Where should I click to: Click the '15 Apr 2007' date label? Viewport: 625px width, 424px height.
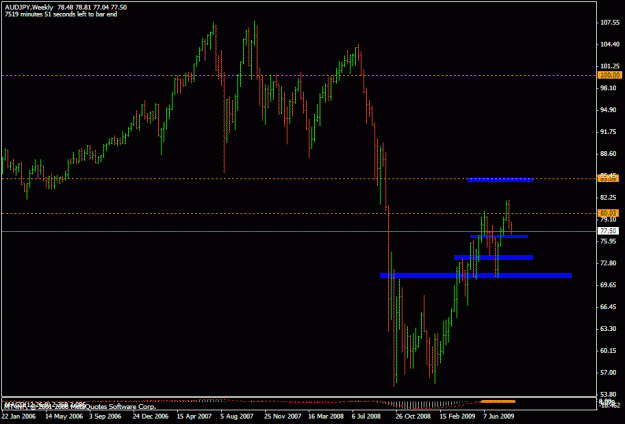[194, 416]
